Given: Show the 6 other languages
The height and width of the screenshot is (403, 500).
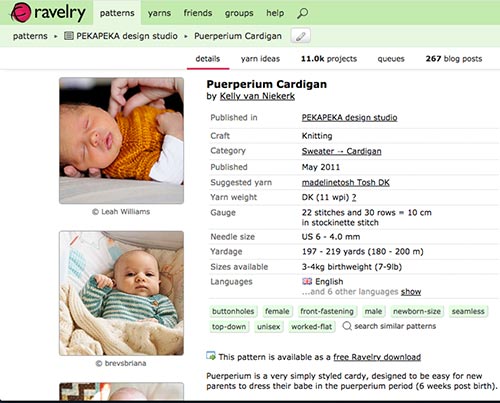Looking at the screenshot, I should (x=411, y=292).
